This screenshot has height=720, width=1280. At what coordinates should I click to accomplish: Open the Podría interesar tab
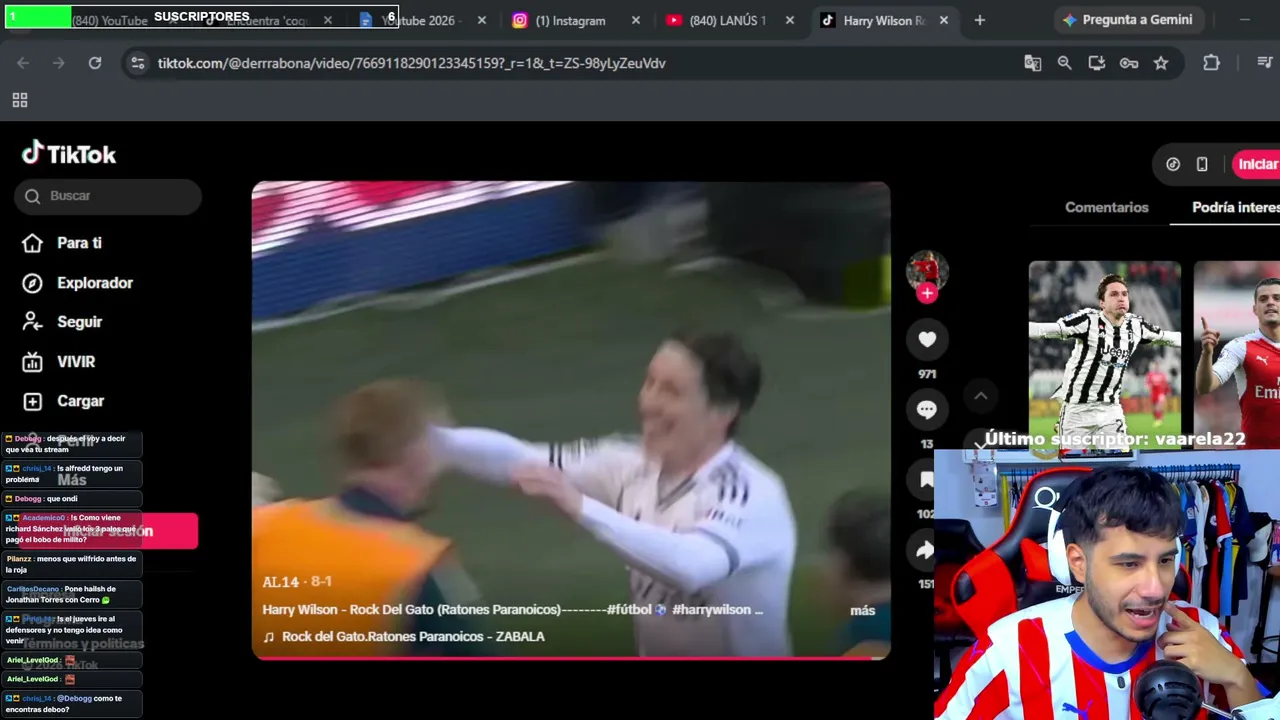pos(1236,207)
